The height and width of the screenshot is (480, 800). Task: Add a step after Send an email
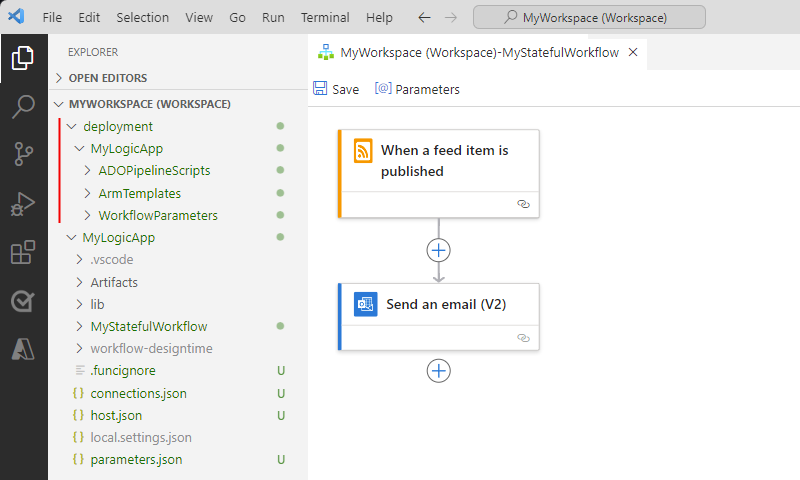pyautogui.click(x=438, y=371)
